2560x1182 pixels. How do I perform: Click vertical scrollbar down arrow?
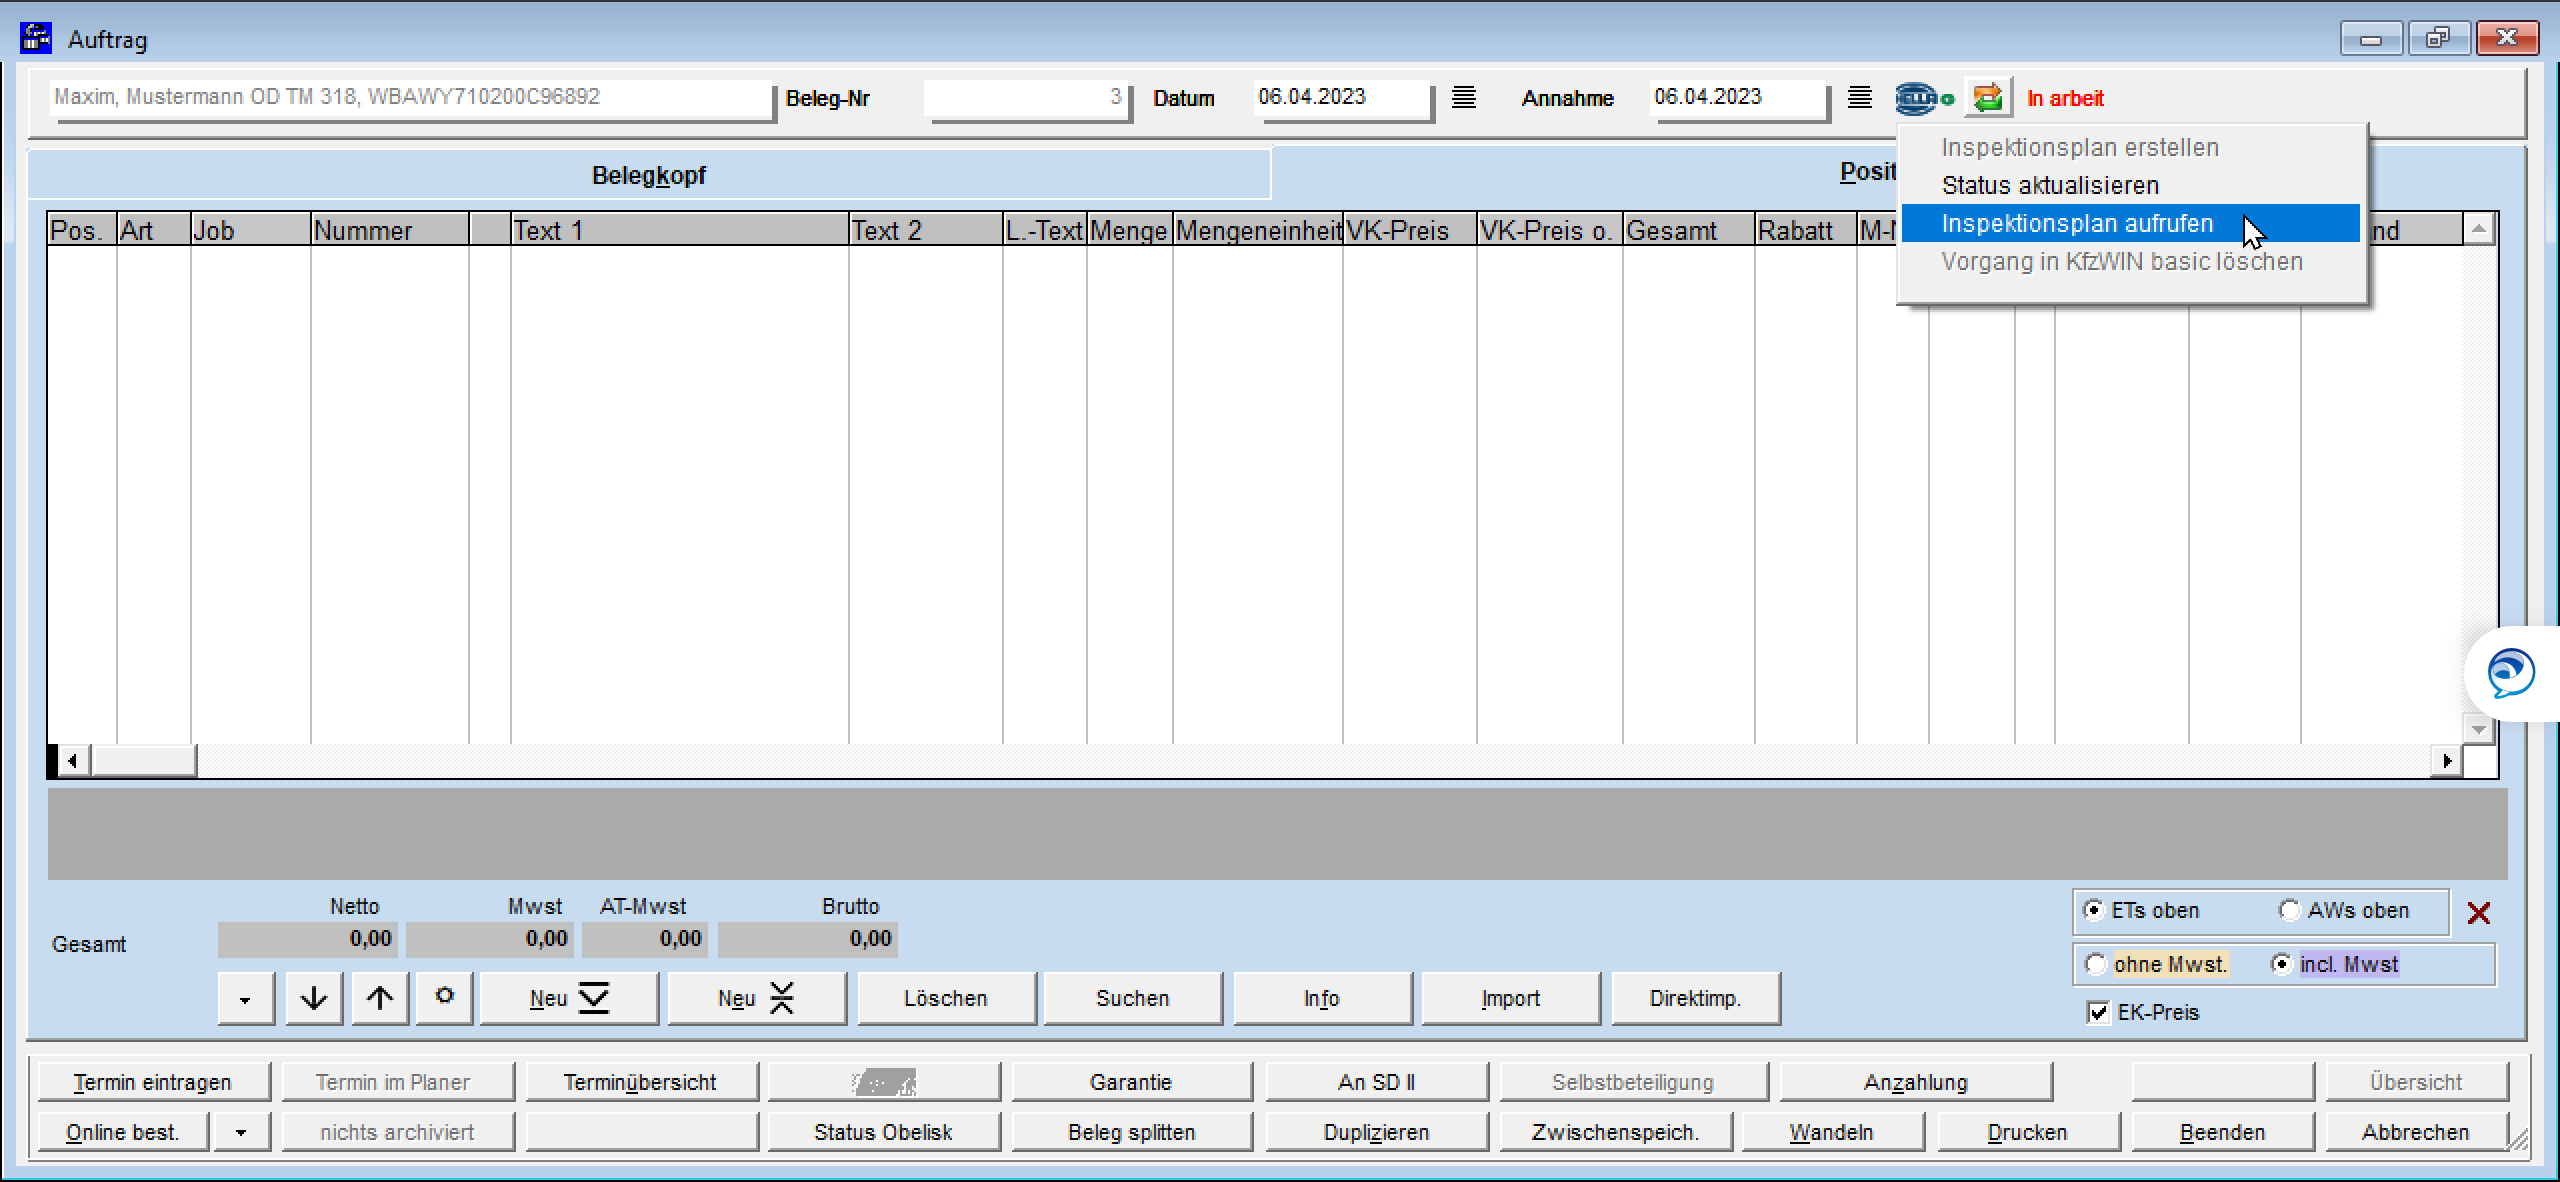click(x=2478, y=729)
